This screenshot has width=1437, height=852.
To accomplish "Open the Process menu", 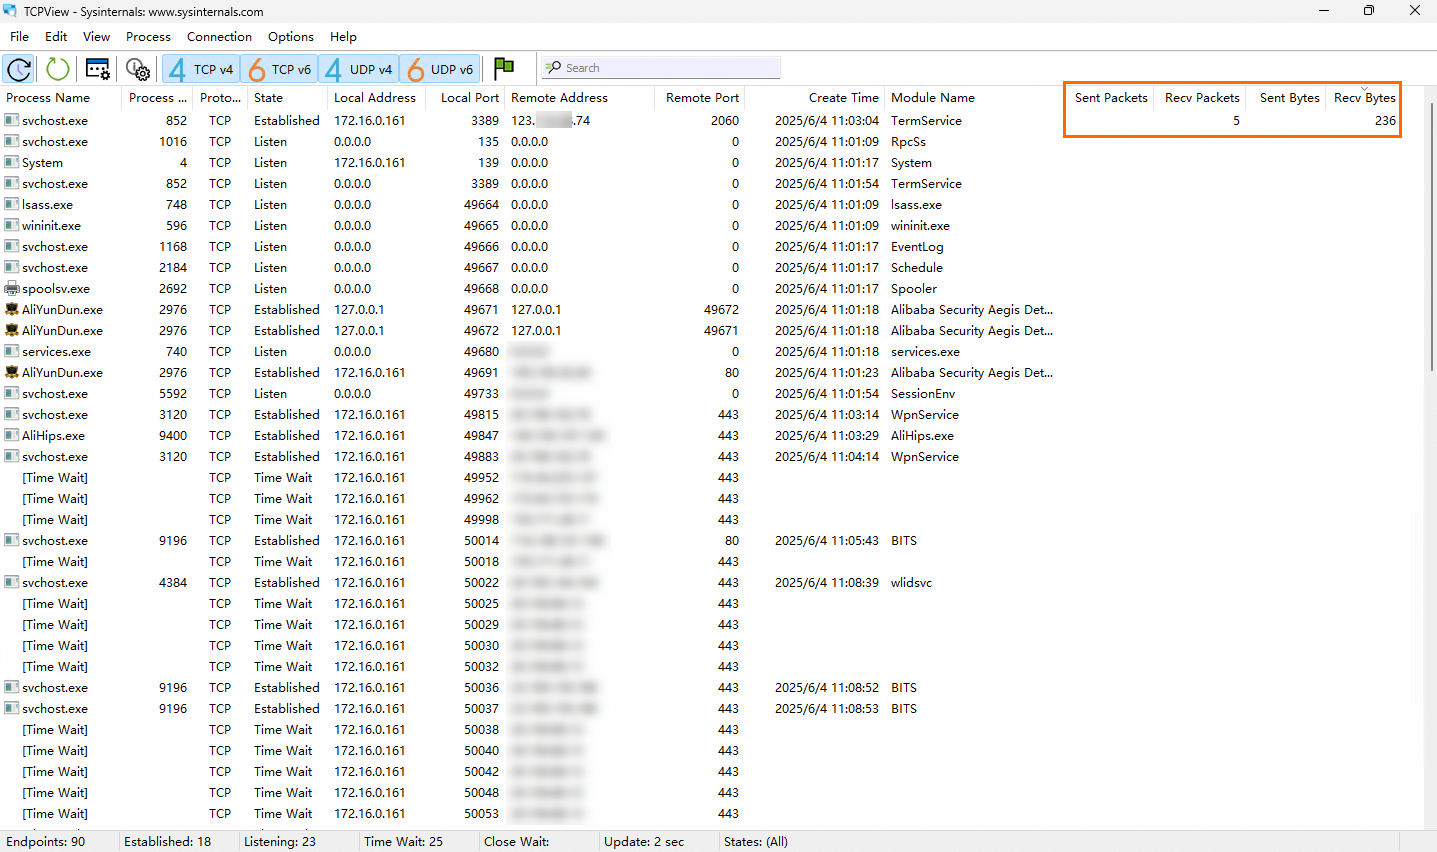I will (148, 37).
